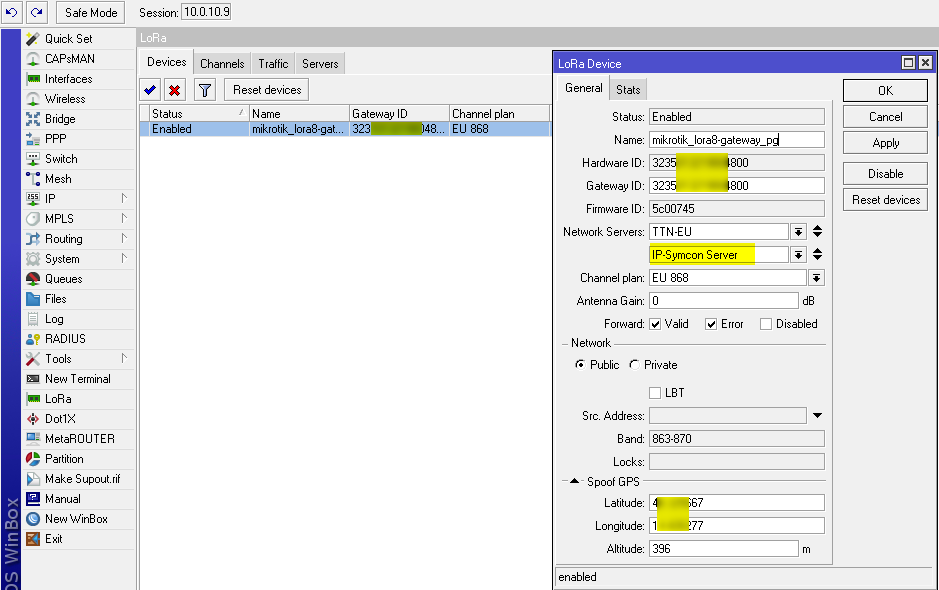Open New WinBox icon

[33, 519]
